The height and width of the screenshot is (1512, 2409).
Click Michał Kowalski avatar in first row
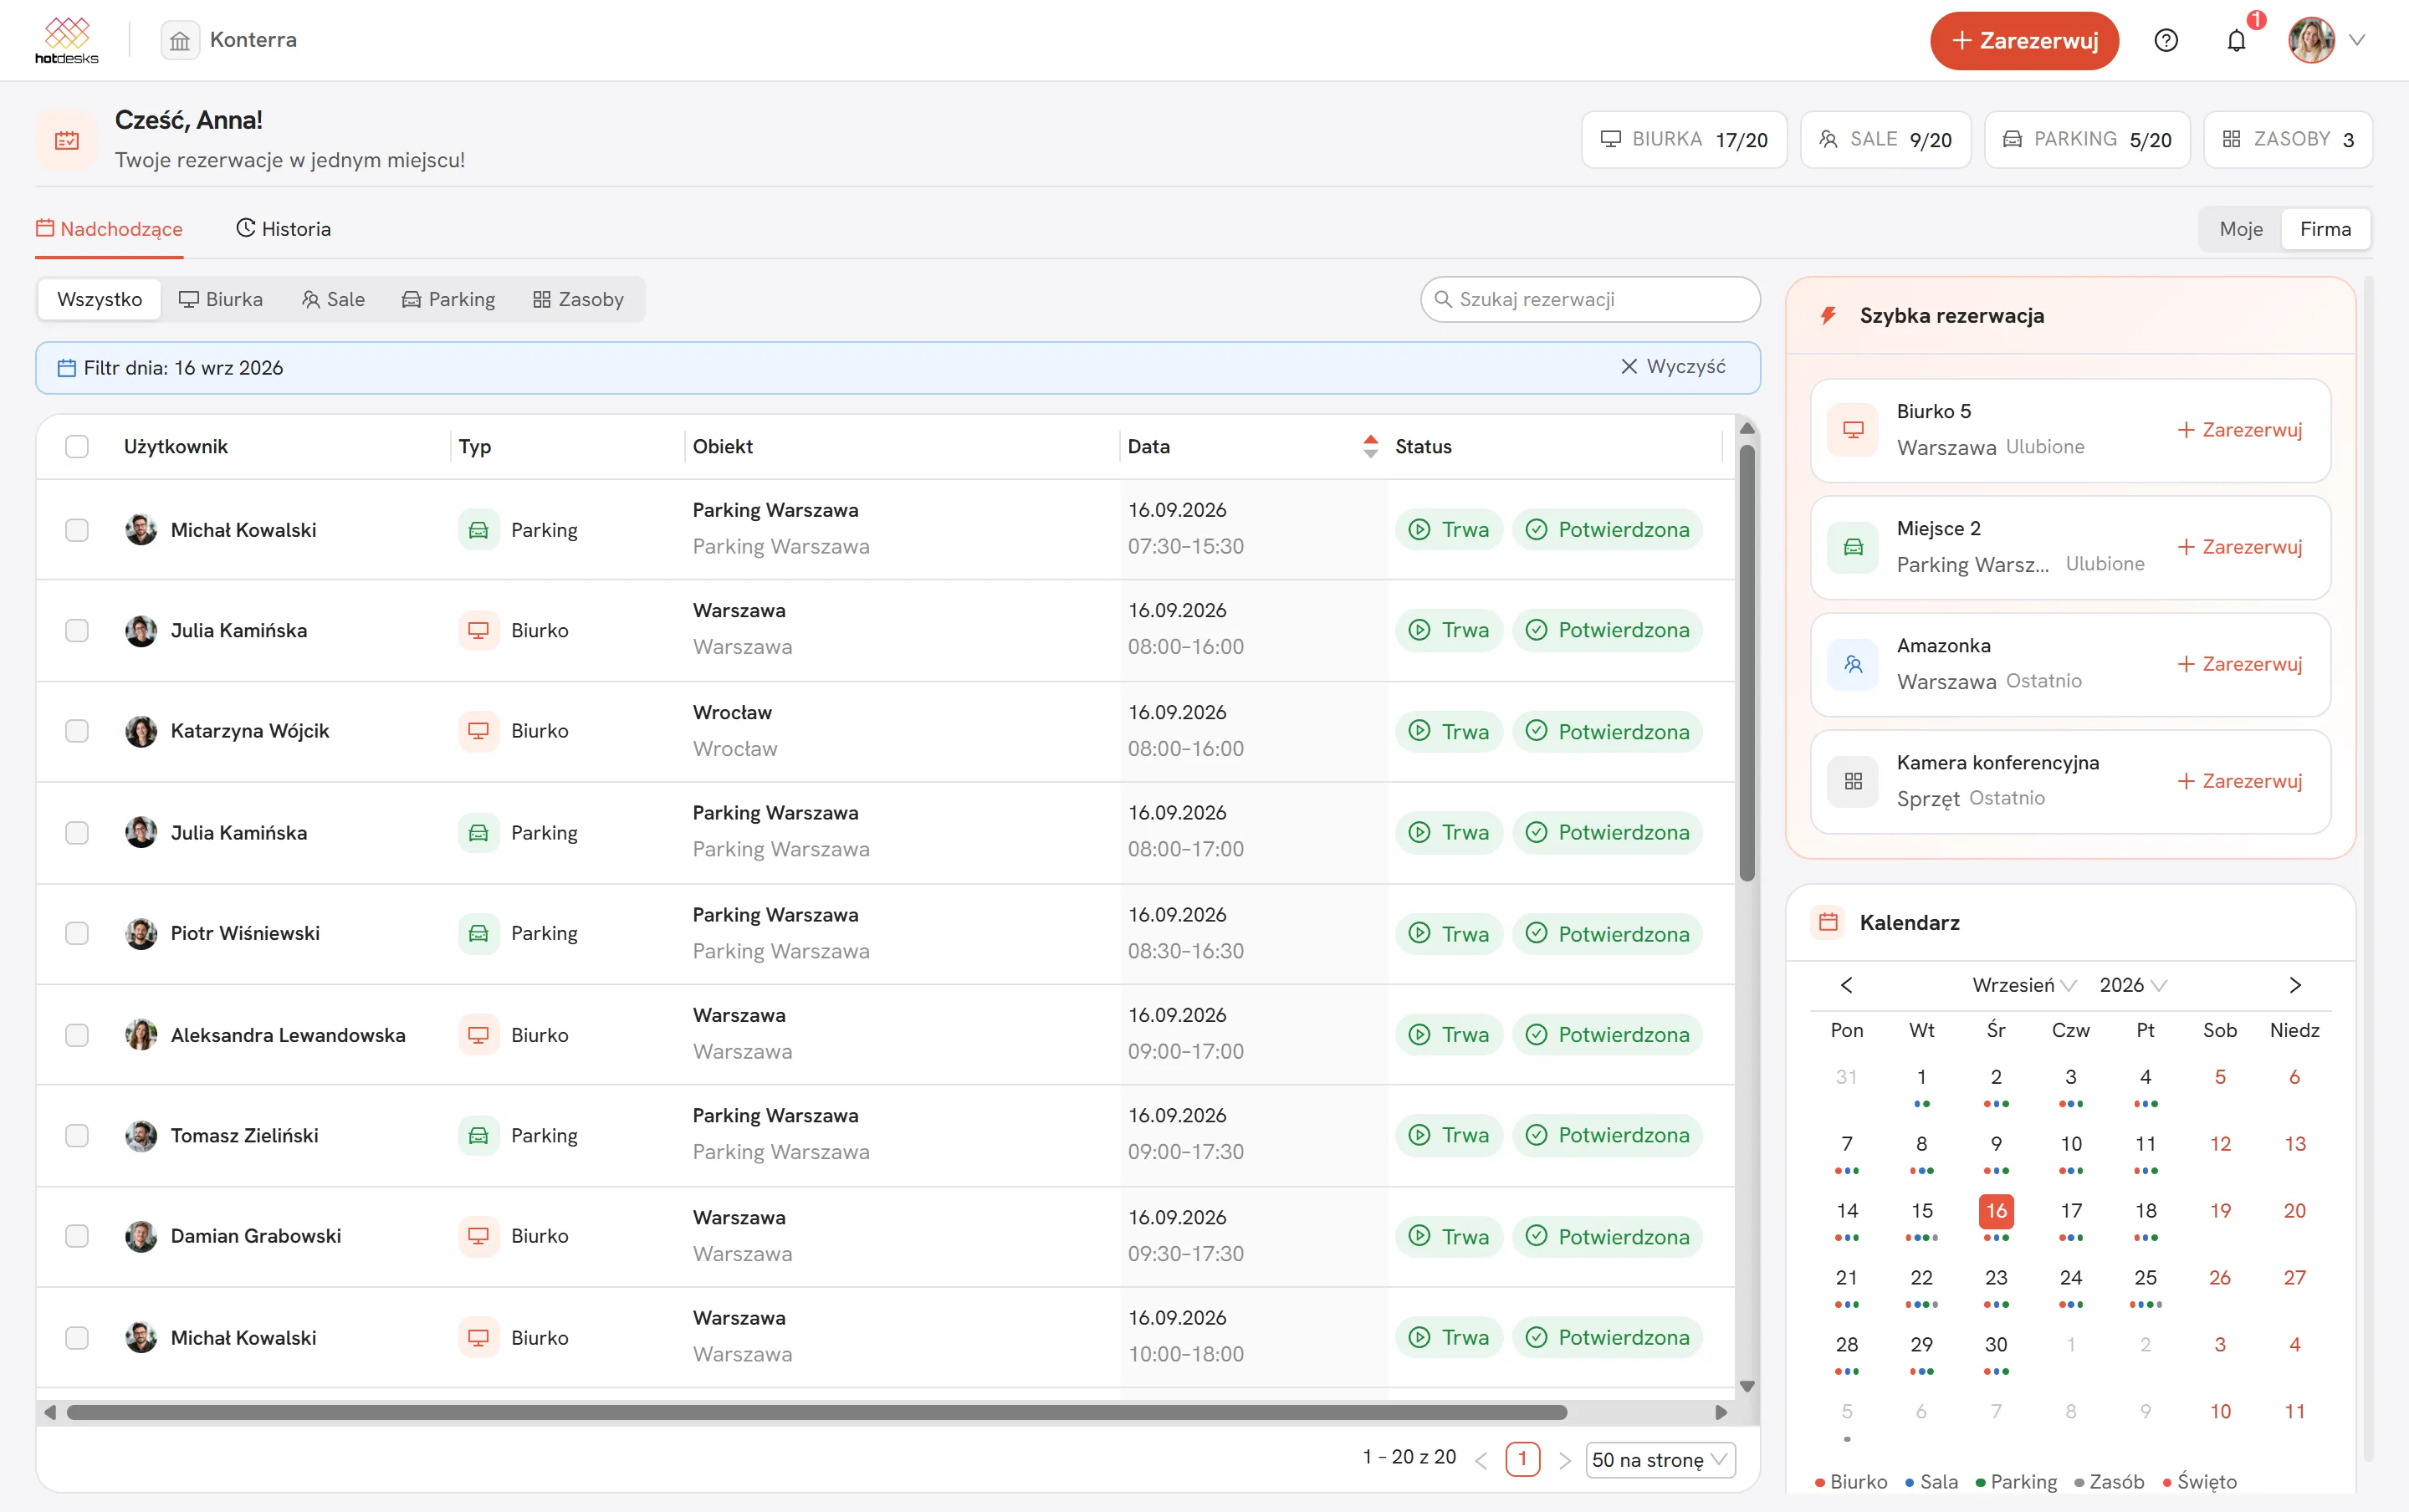(141, 529)
